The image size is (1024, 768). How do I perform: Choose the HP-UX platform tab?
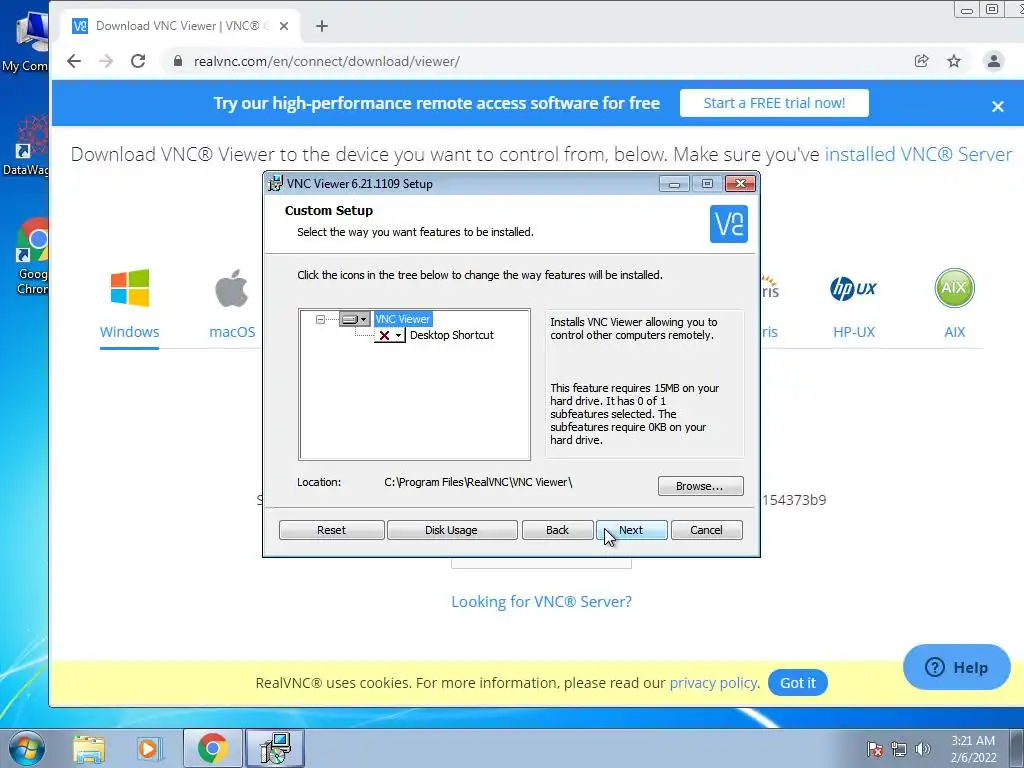(x=854, y=332)
